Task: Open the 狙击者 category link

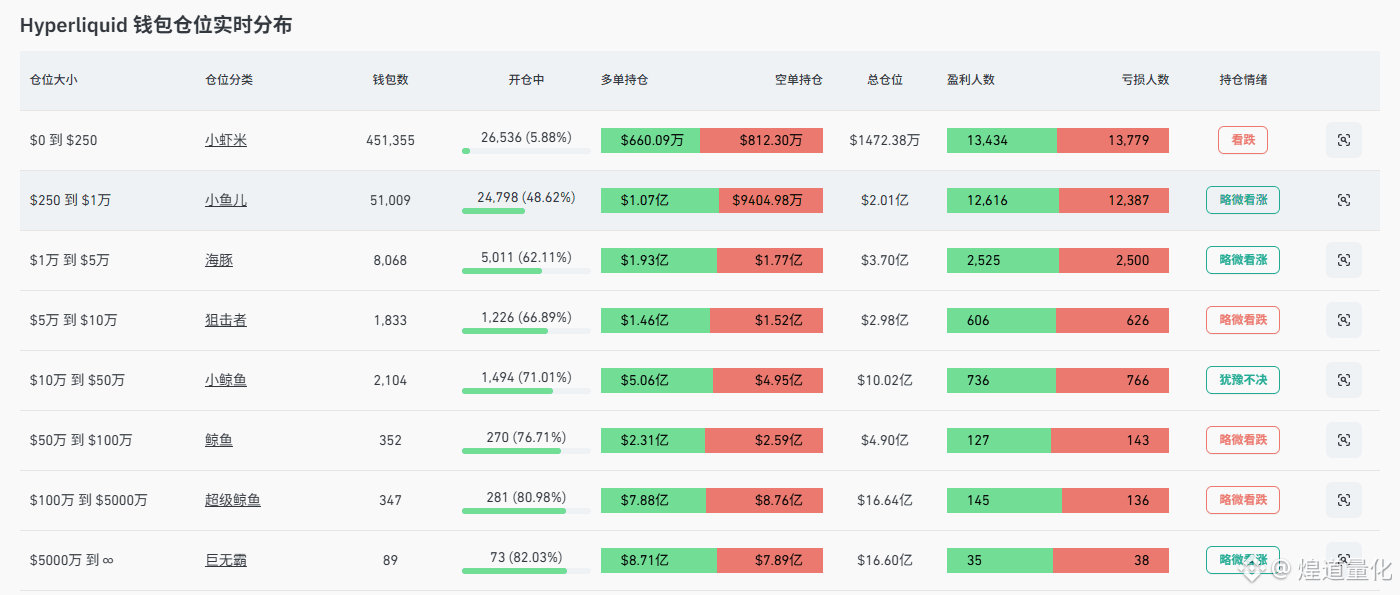Action: click(x=226, y=320)
